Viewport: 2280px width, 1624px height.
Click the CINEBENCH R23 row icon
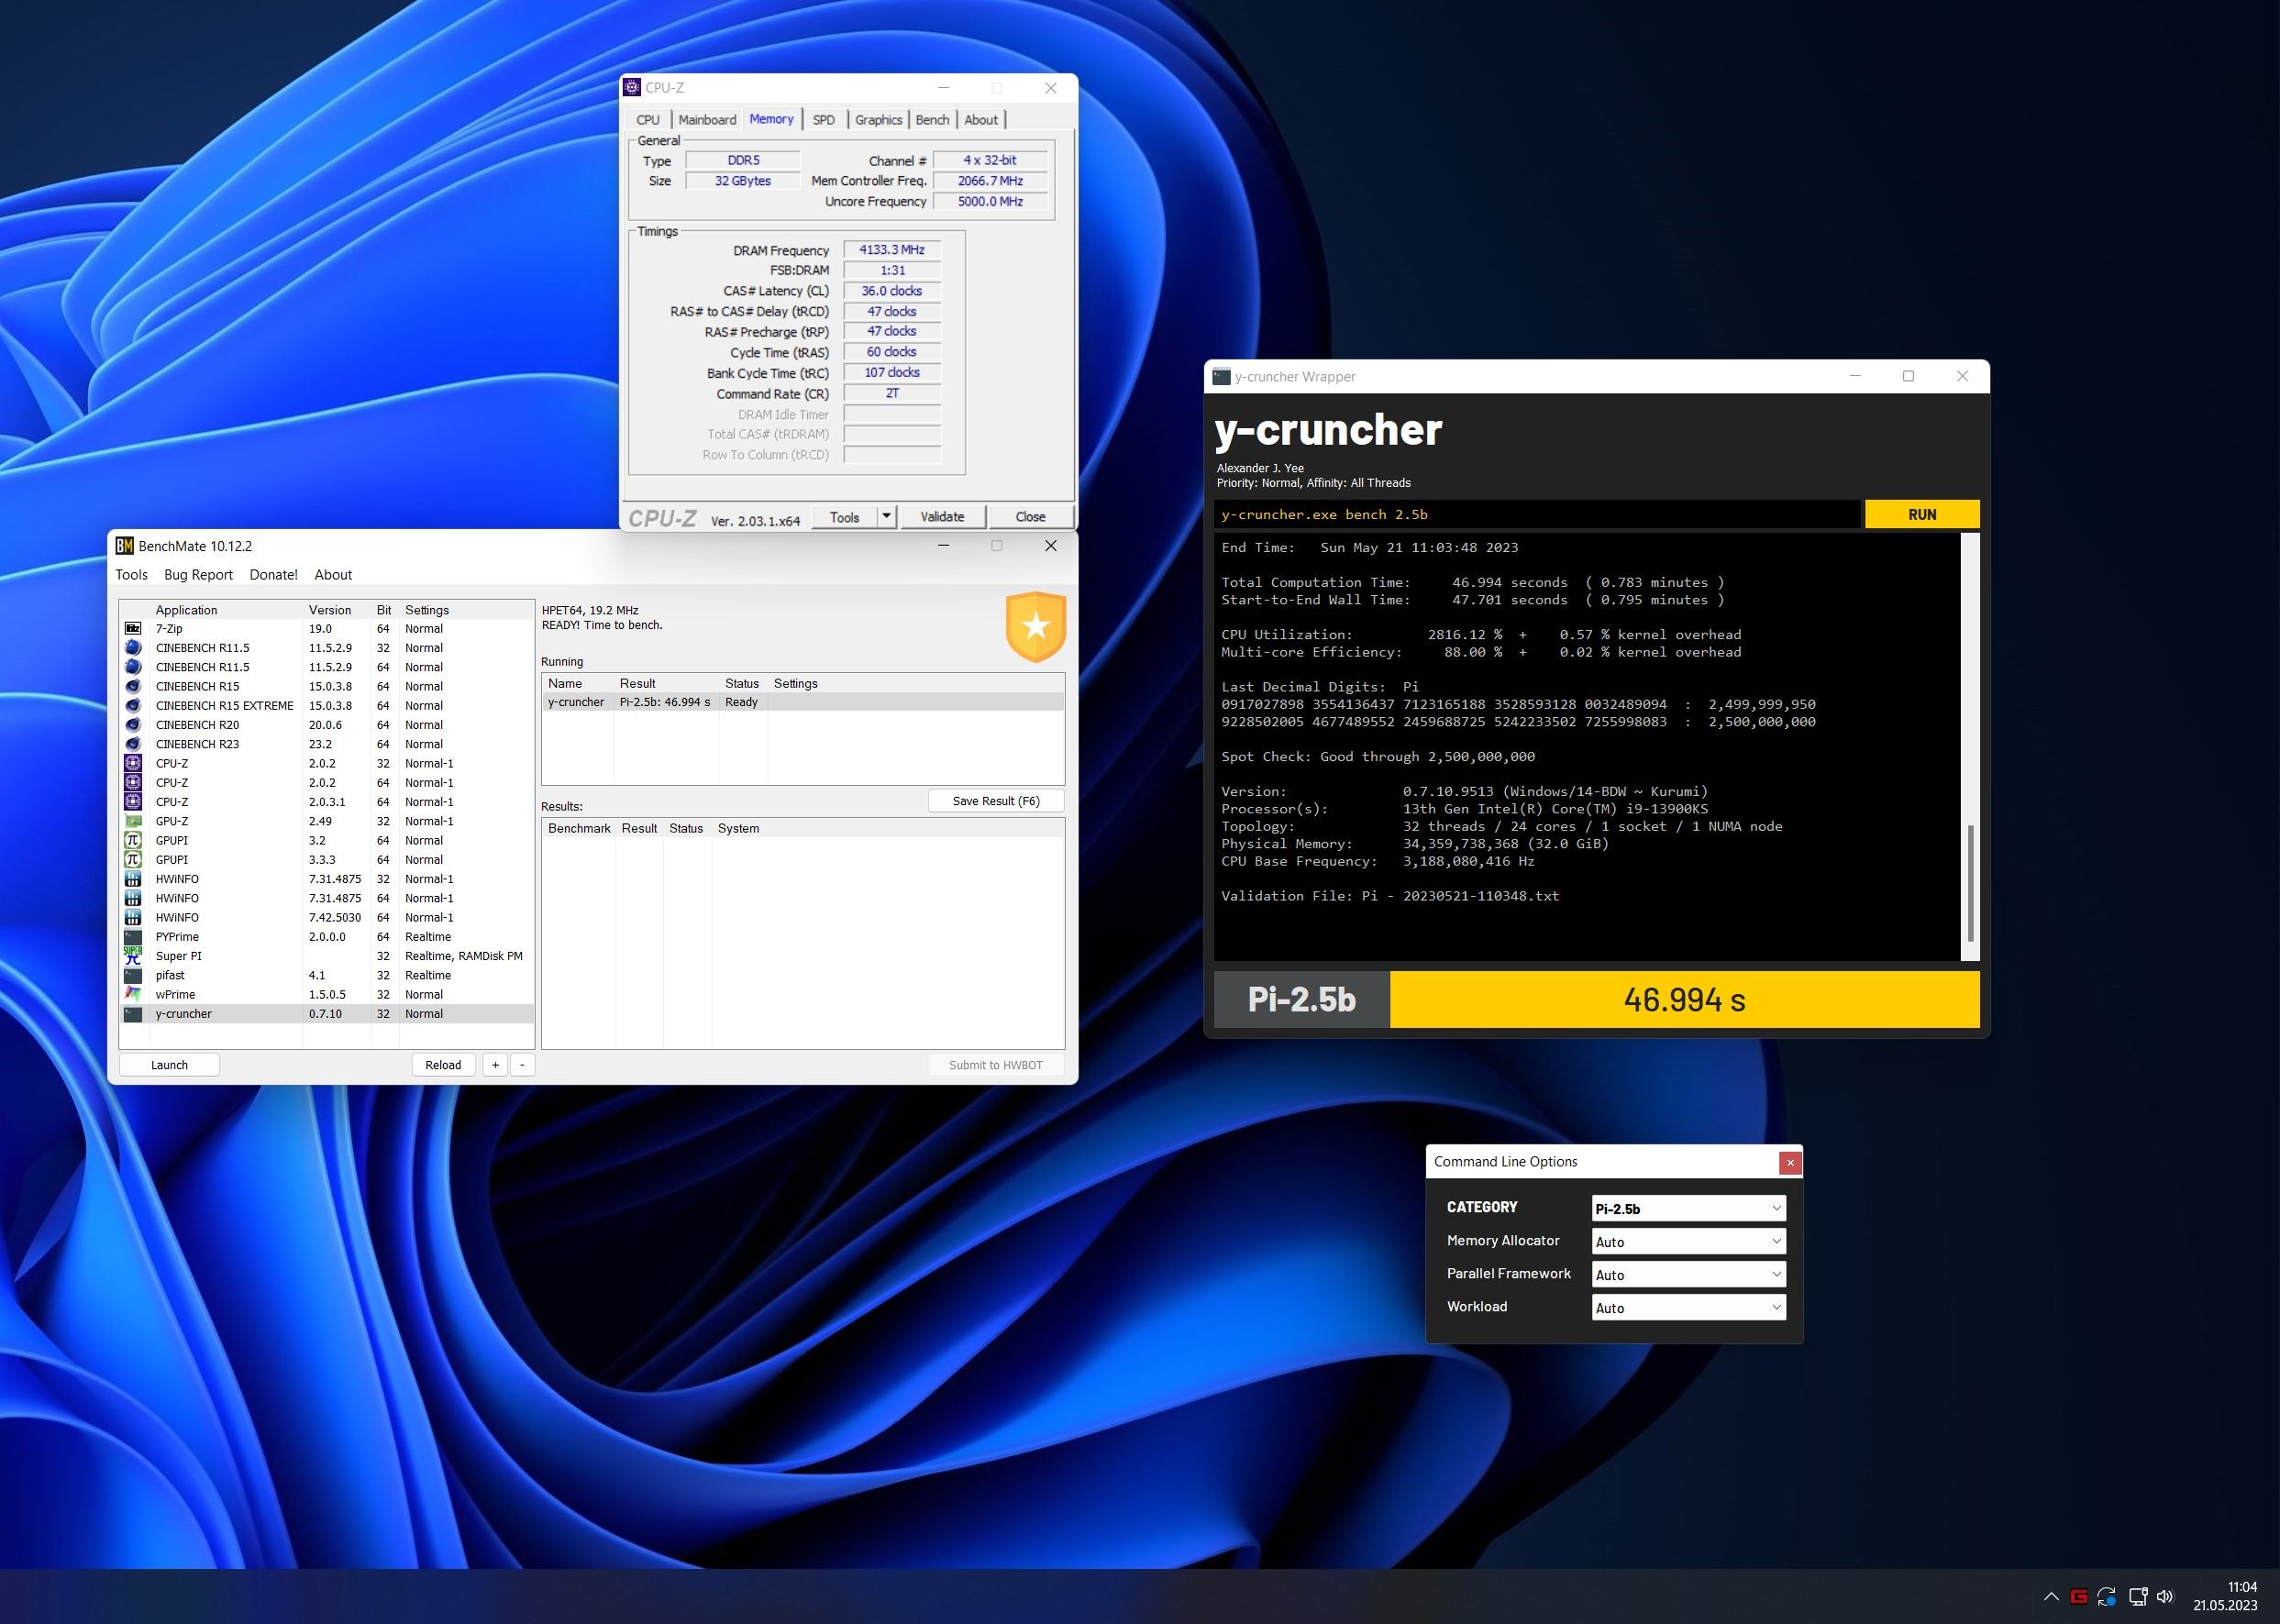132,744
